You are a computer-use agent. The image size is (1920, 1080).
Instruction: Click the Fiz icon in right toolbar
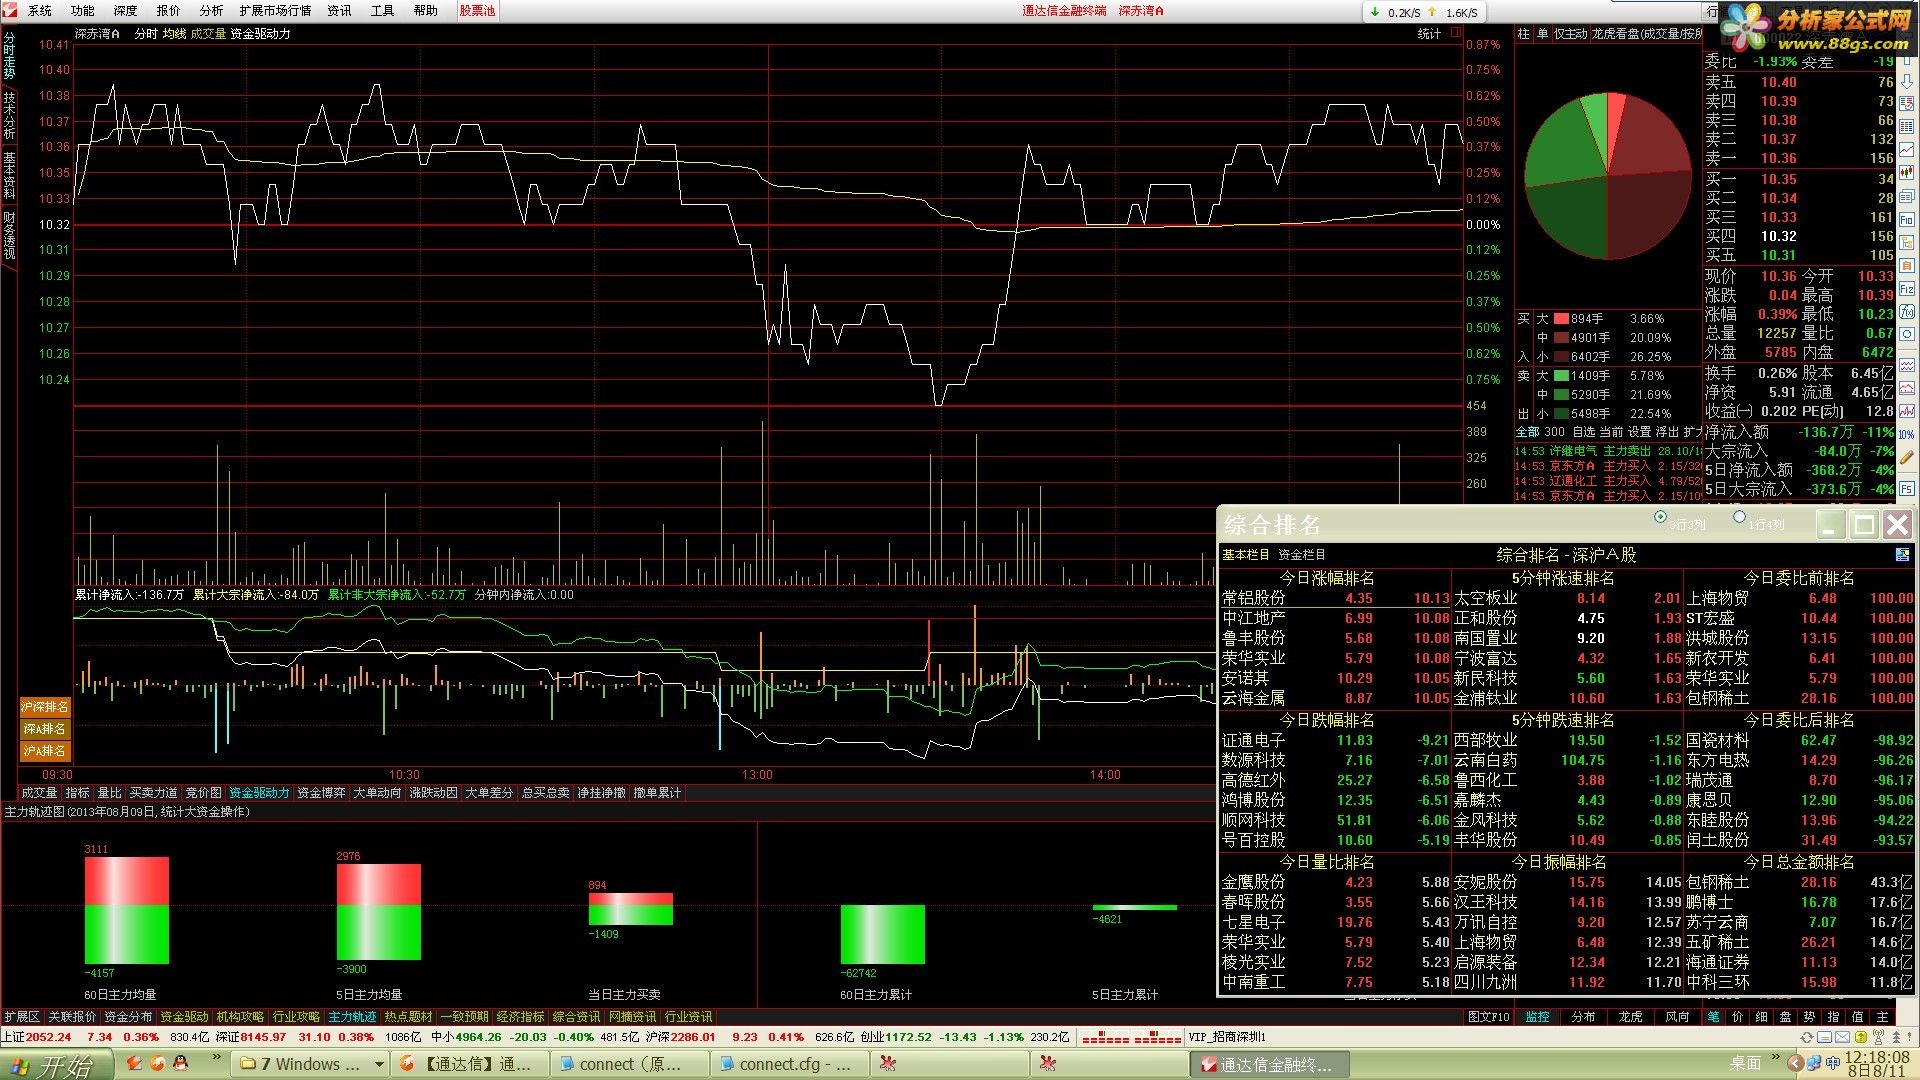pos(1907,288)
